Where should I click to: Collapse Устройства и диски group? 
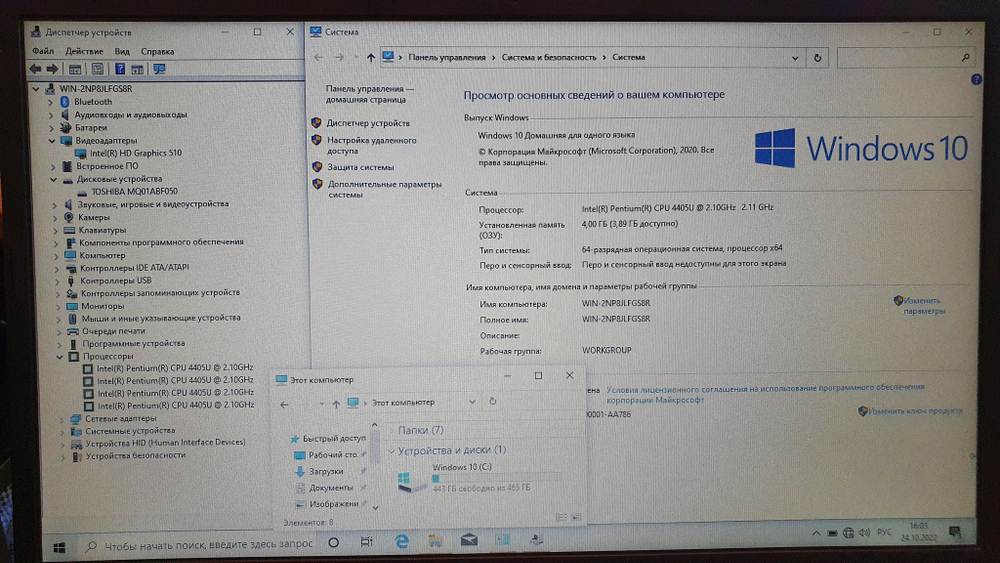pyautogui.click(x=391, y=451)
